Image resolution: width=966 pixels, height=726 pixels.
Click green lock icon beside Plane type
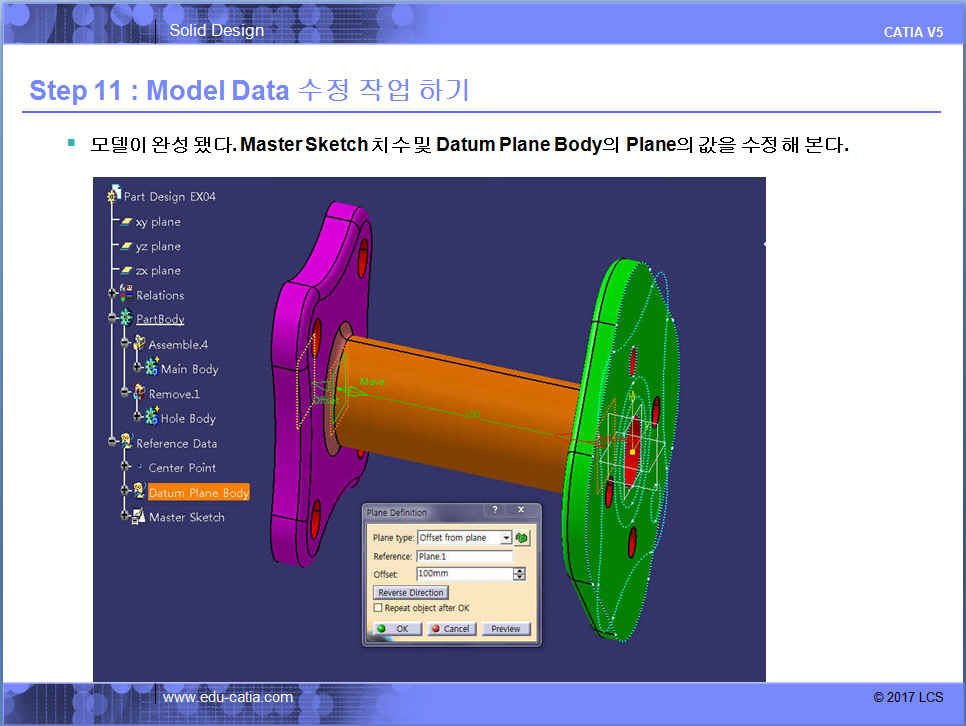[x=522, y=538]
